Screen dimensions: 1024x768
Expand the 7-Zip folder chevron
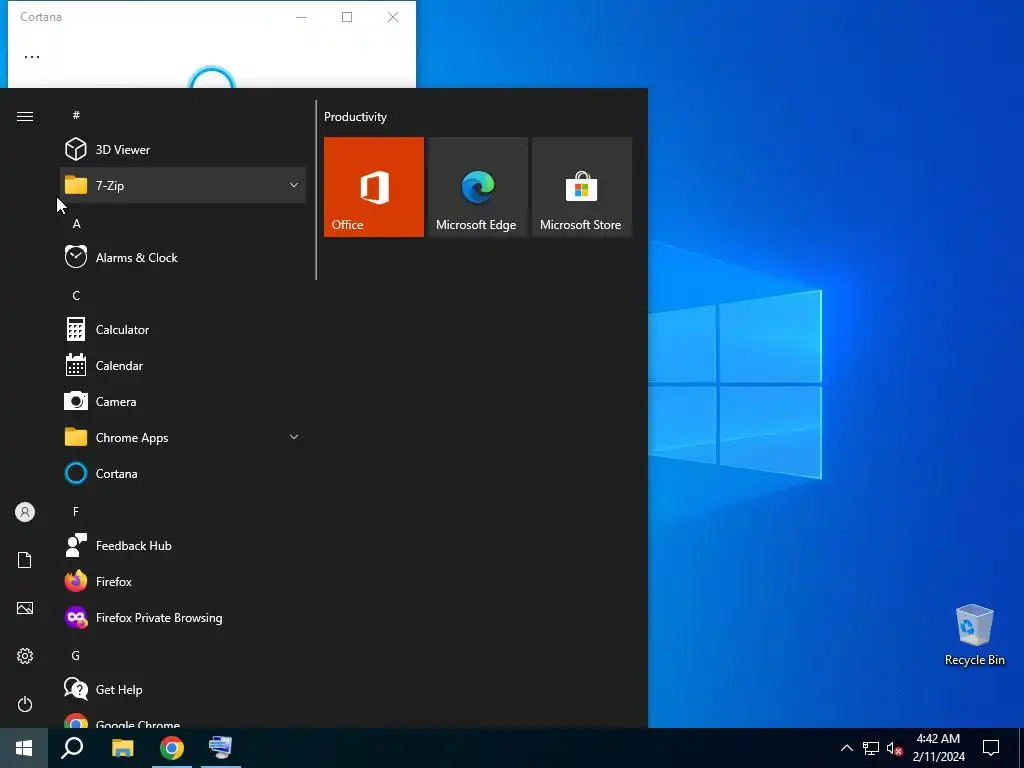point(294,185)
